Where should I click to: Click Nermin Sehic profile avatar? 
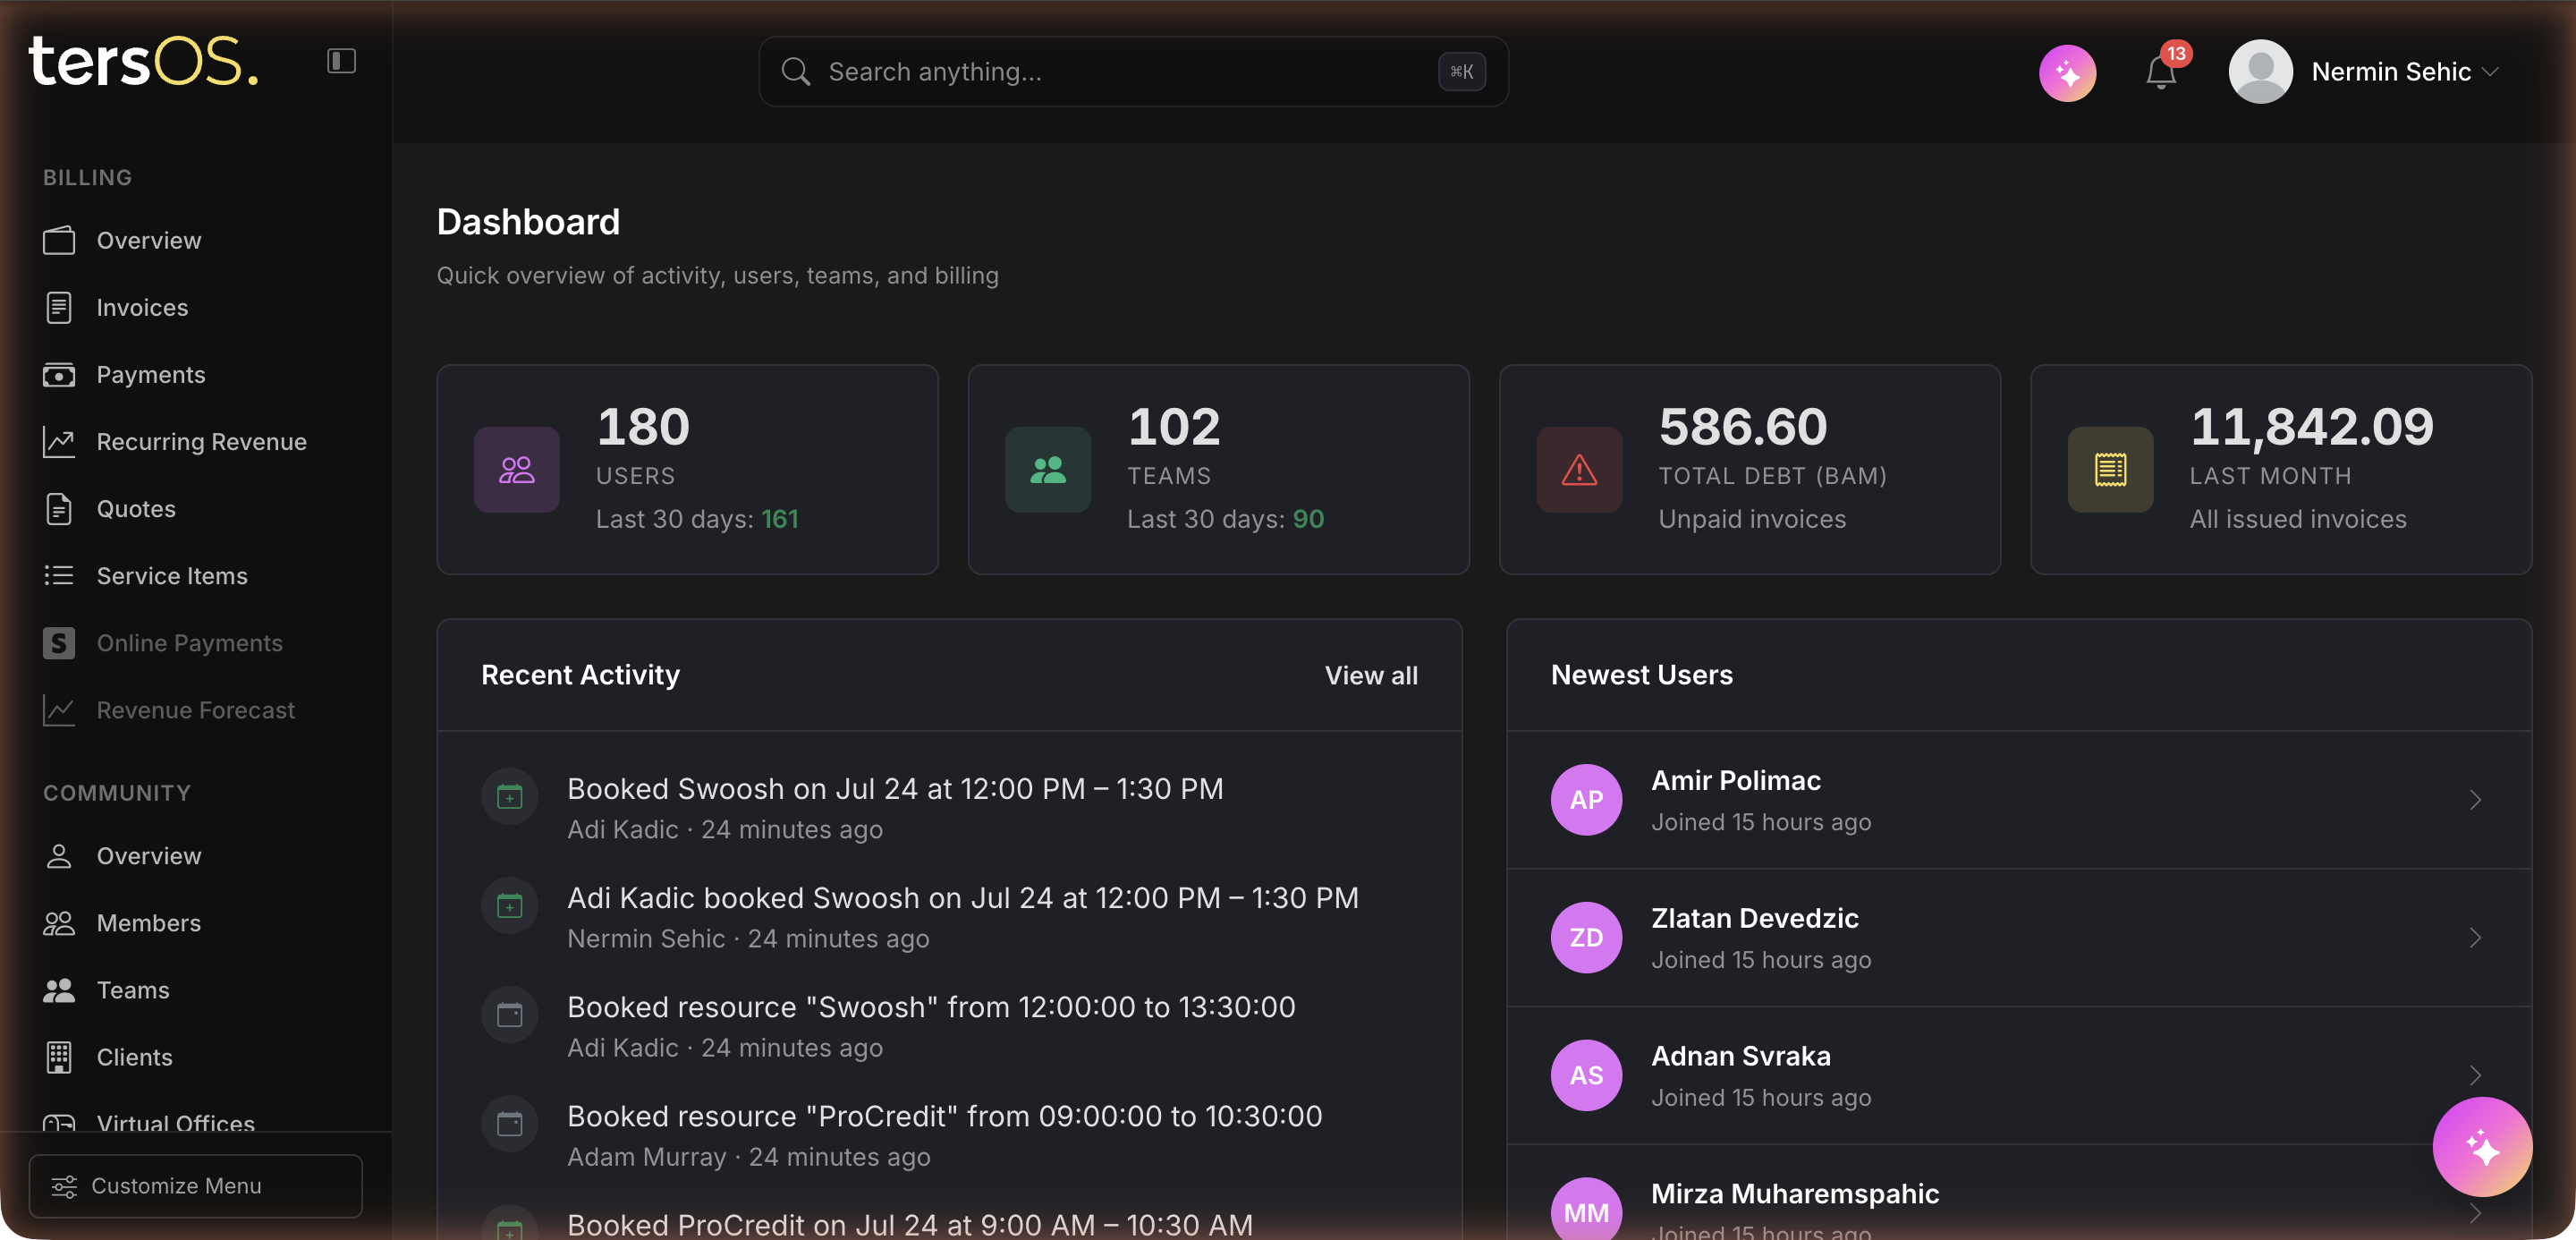tap(2260, 72)
